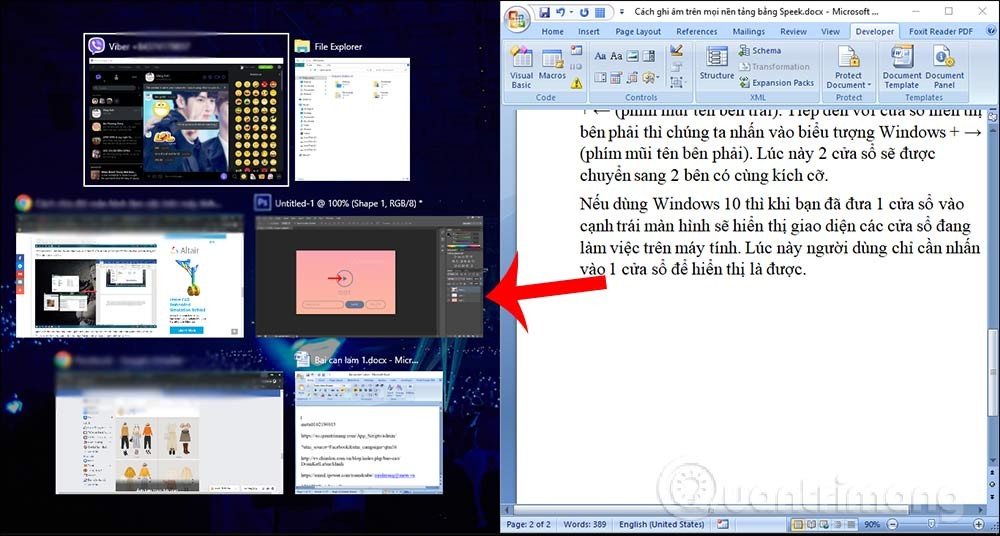This screenshot has width=1000, height=536.
Task: Click the zoom slider handle
Action: pyautogui.click(x=931, y=524)
